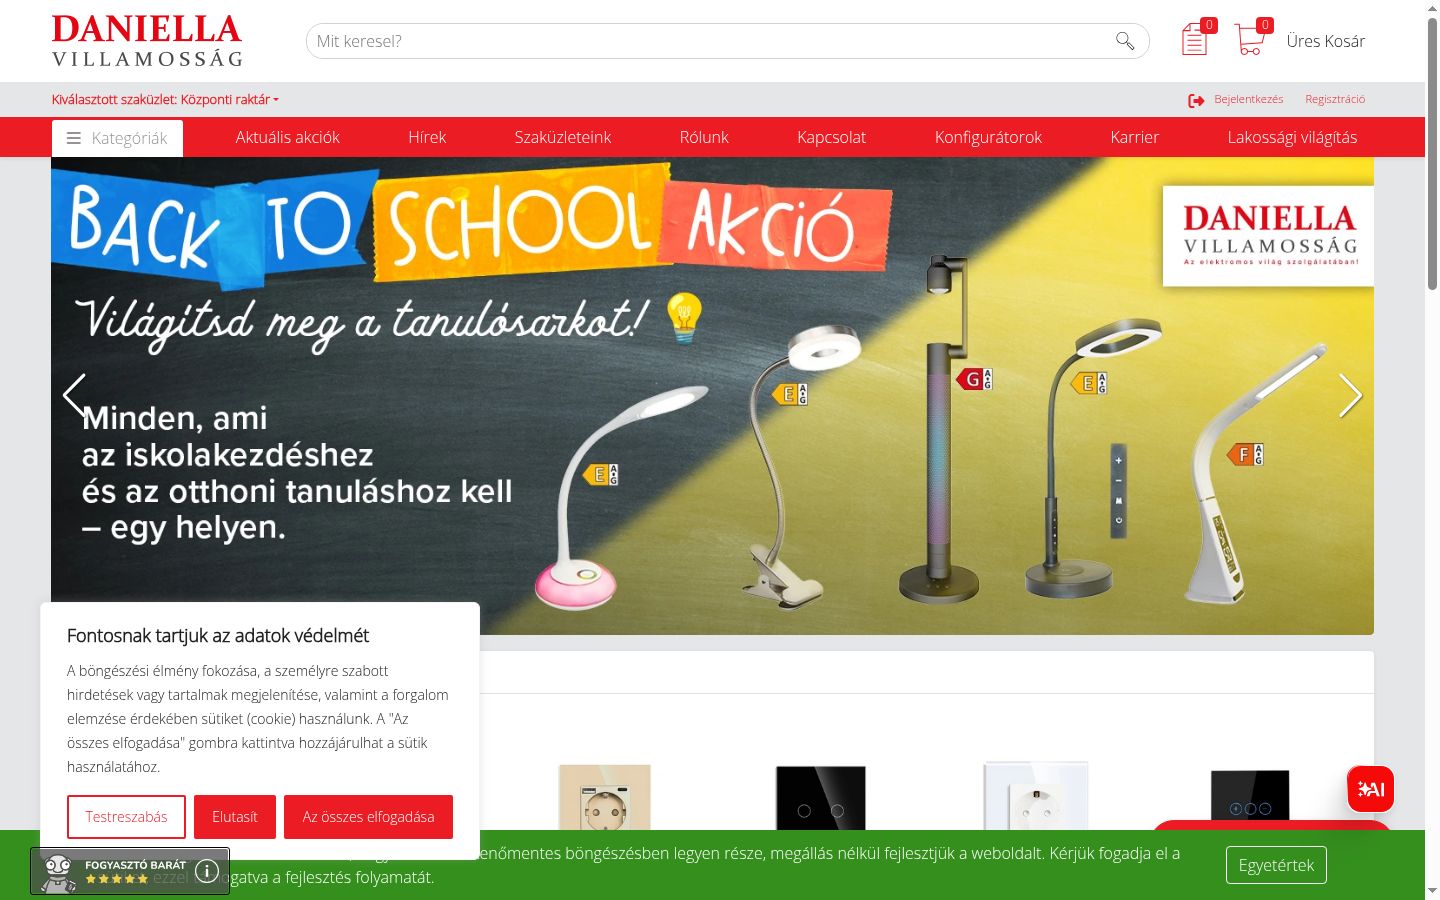Click the Egyetértek button in green bar
Viewport: 1440px width, 900px height.
click(x=1276, y=865)
